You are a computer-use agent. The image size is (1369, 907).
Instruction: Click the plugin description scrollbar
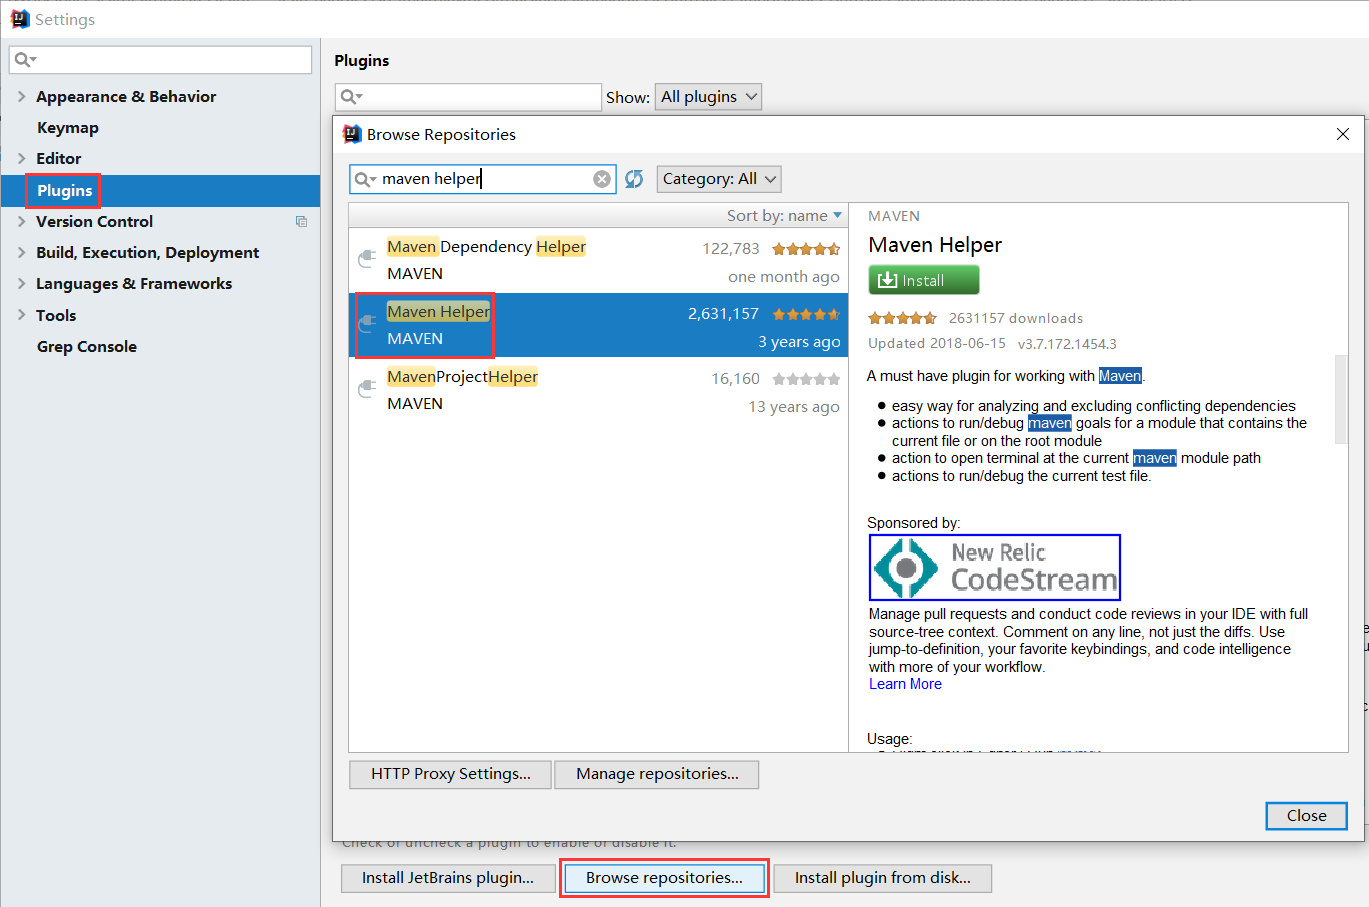point(1341,399)
